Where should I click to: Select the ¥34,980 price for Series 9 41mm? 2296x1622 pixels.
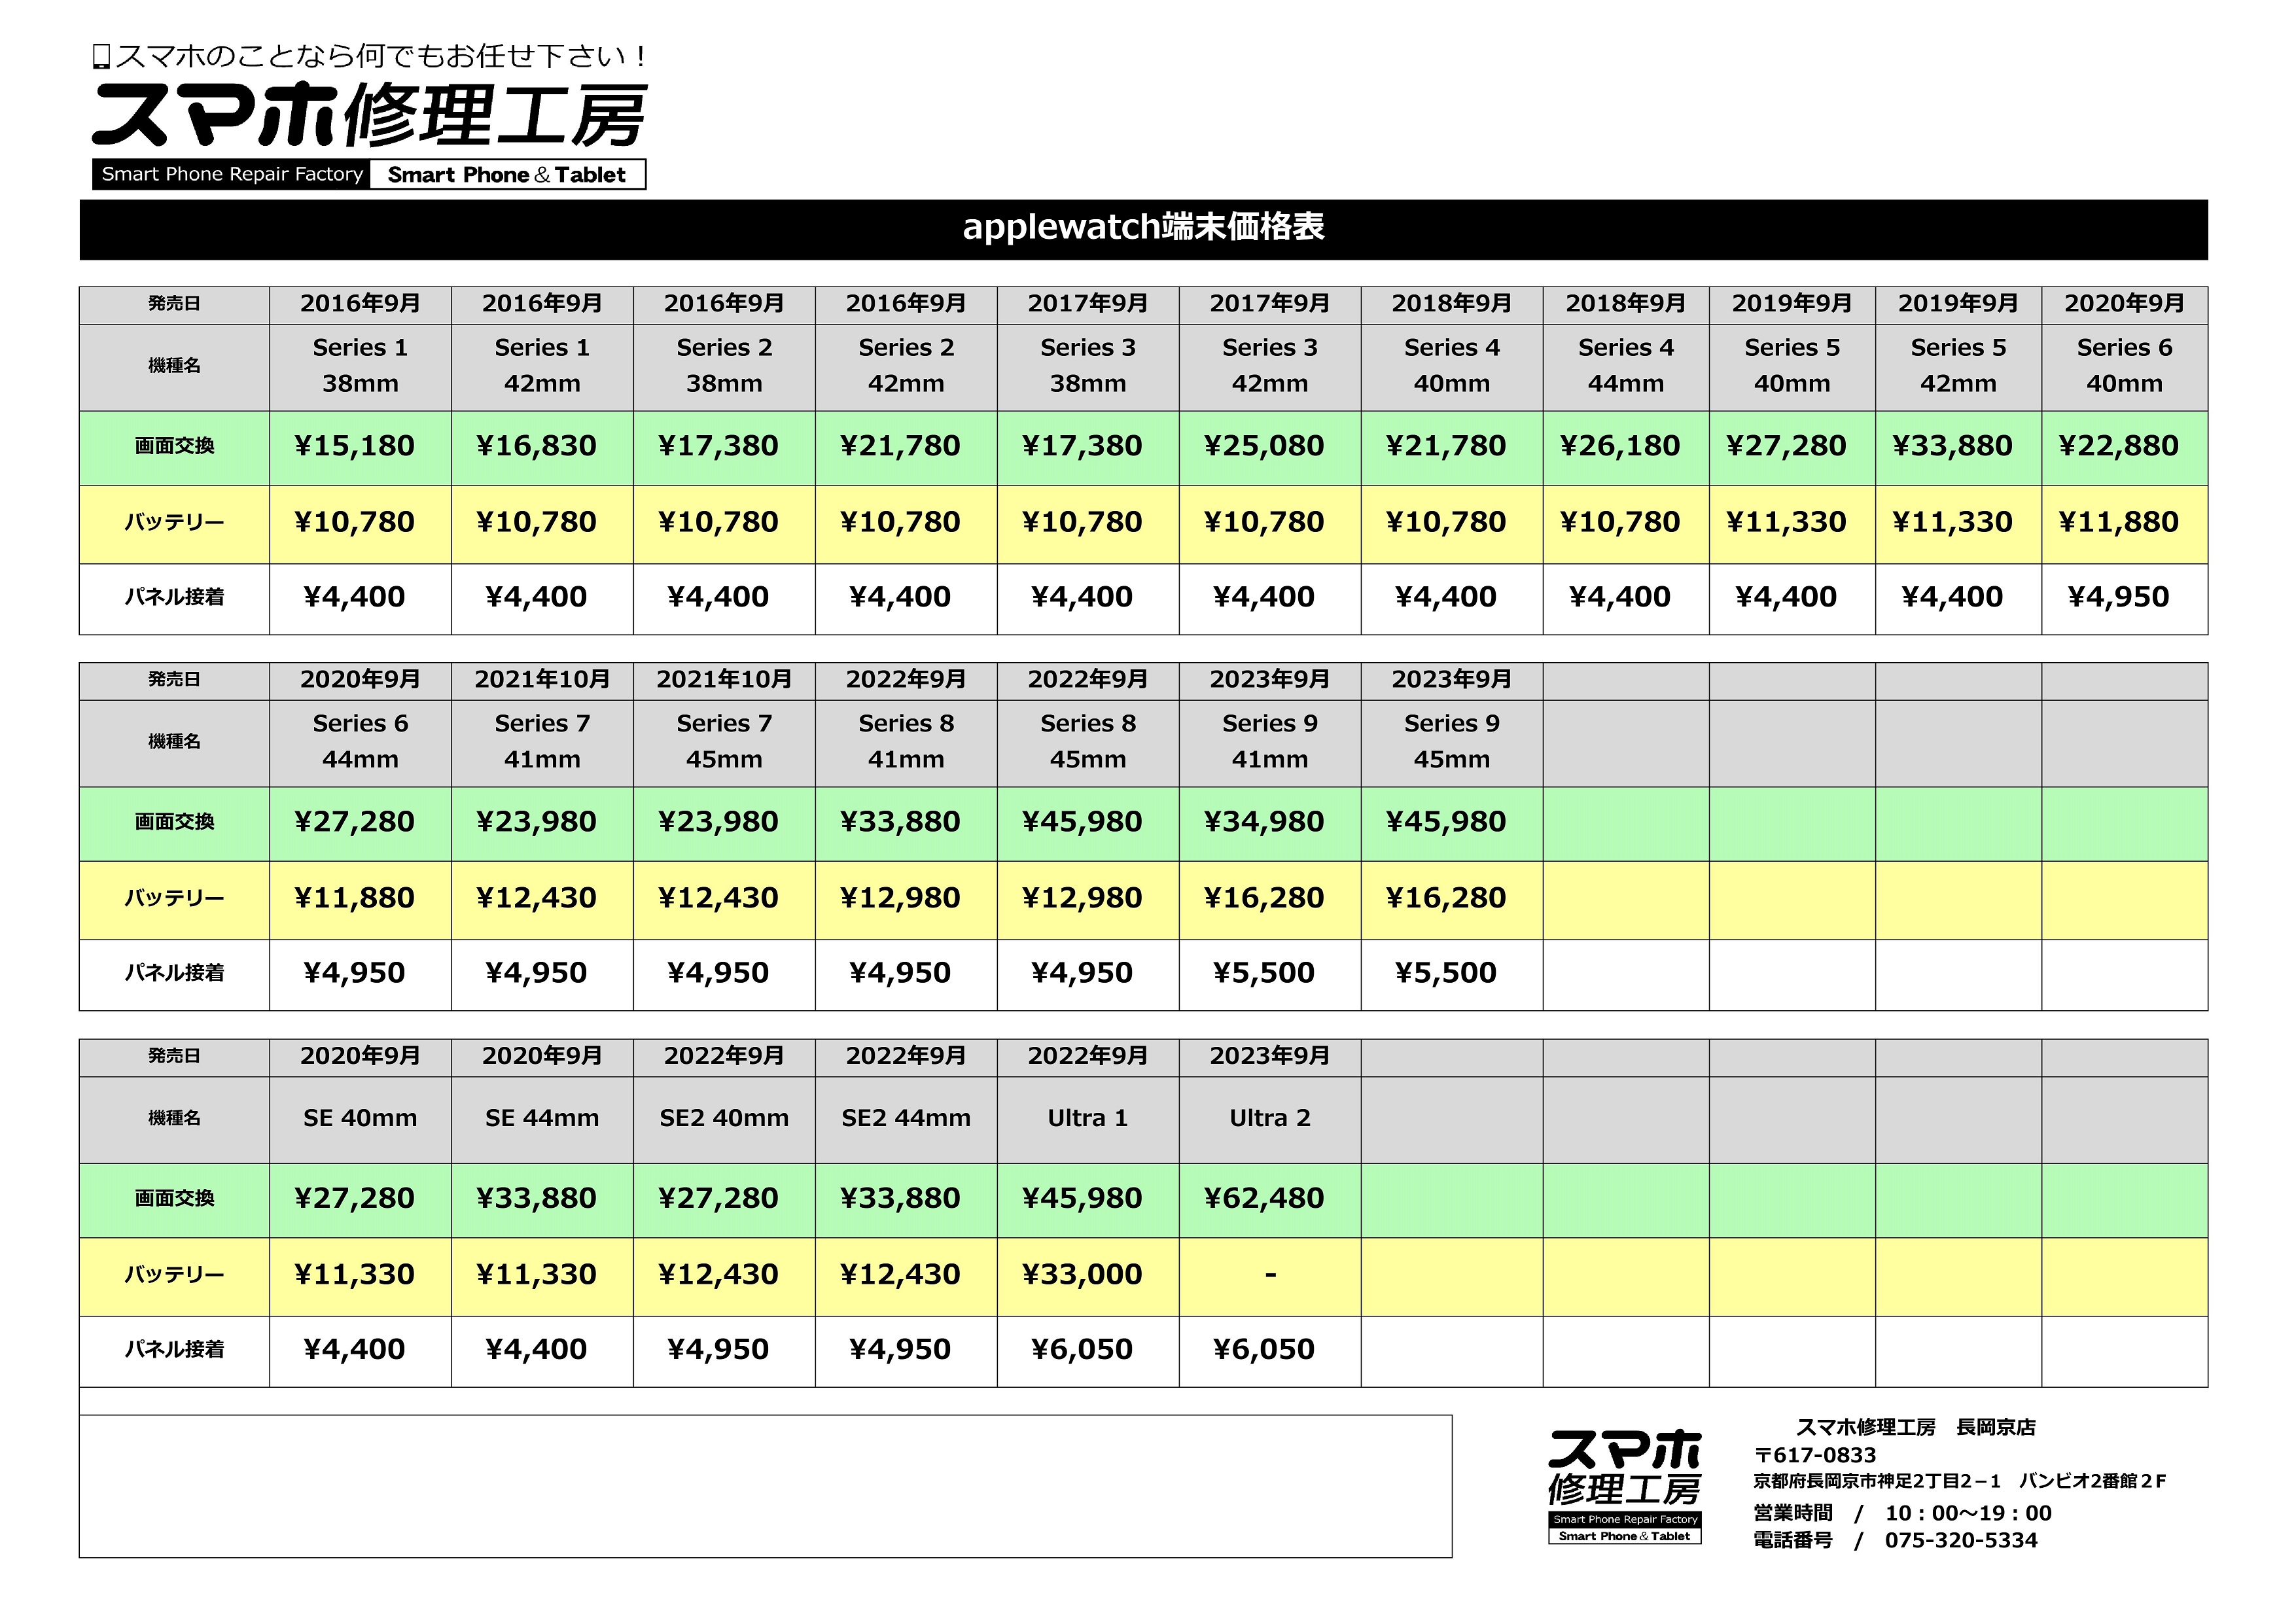click(1264, 822)
